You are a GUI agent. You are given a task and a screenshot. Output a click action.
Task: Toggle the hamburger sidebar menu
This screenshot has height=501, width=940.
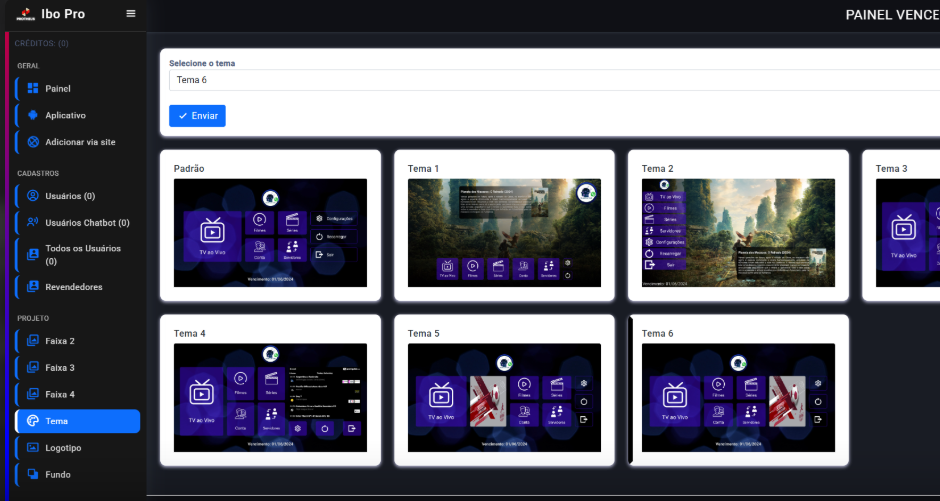click(130, 13)
